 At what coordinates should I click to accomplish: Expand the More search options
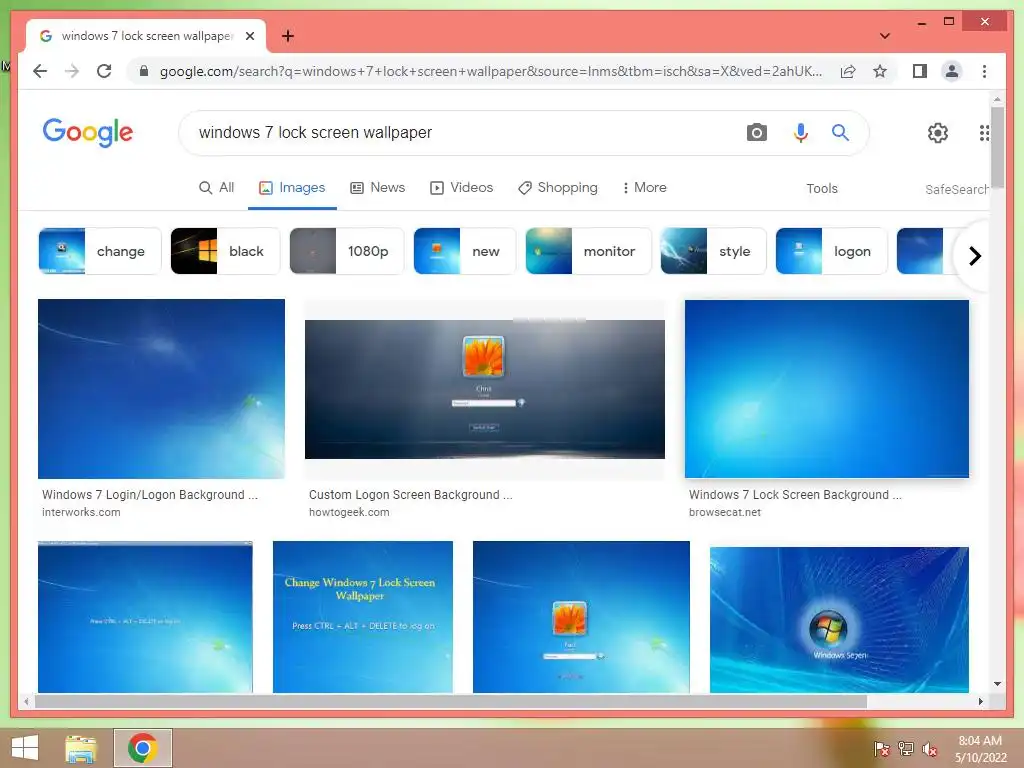644,188
